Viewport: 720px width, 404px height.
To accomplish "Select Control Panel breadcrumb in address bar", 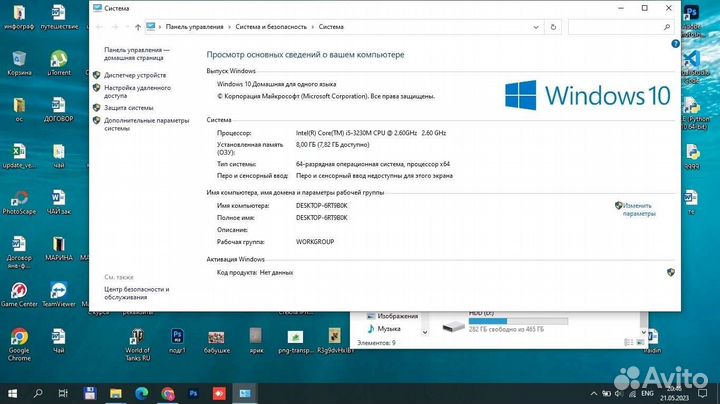I will (194, 27).
